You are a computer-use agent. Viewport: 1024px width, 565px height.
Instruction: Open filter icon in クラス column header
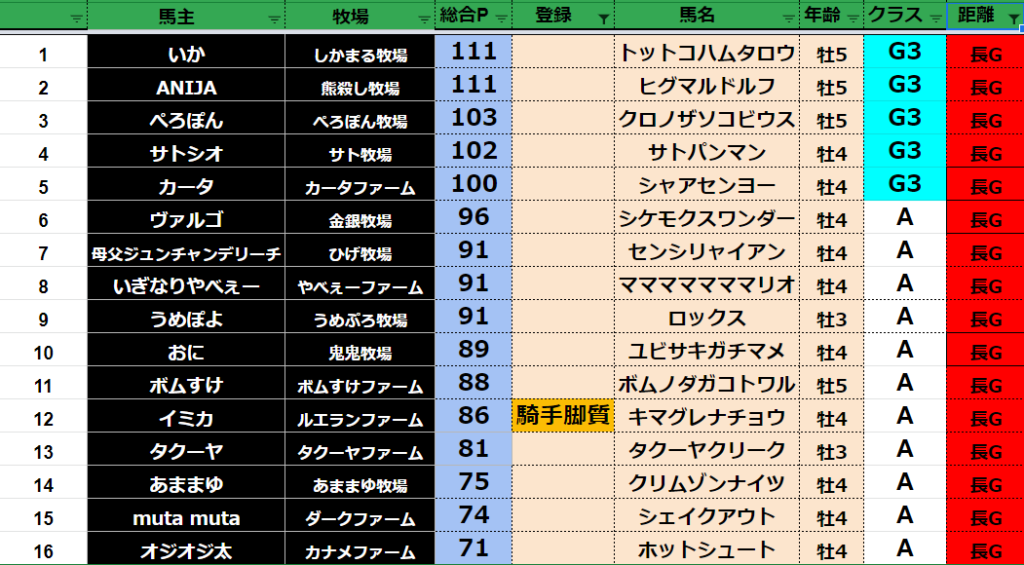(935, 18)
